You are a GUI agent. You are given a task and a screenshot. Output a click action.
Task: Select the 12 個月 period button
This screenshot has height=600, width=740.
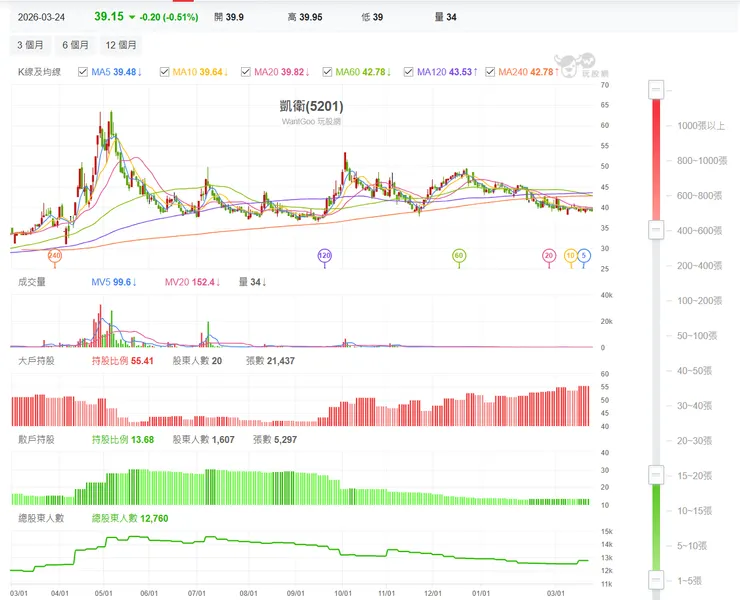121,45
